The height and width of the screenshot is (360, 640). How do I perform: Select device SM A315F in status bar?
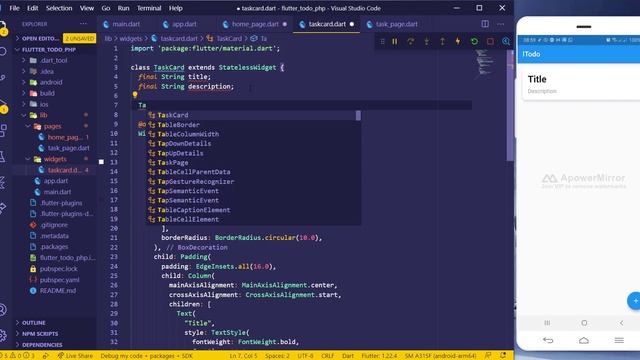point(440,356)
